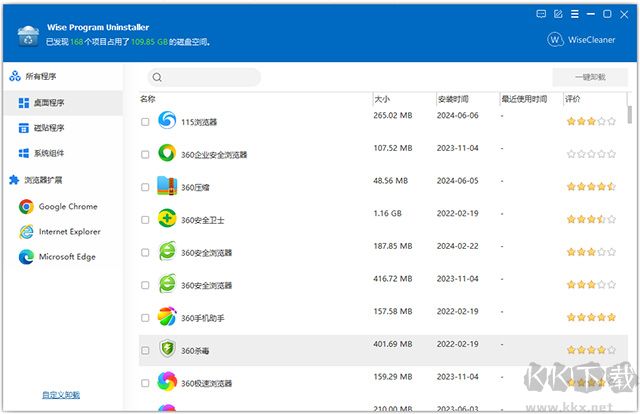Image resolution: width=640 pixels, height=414 pixels.
Task: Rate 360企业安全浏览器 using empty stars
Action: pos(591,154)
